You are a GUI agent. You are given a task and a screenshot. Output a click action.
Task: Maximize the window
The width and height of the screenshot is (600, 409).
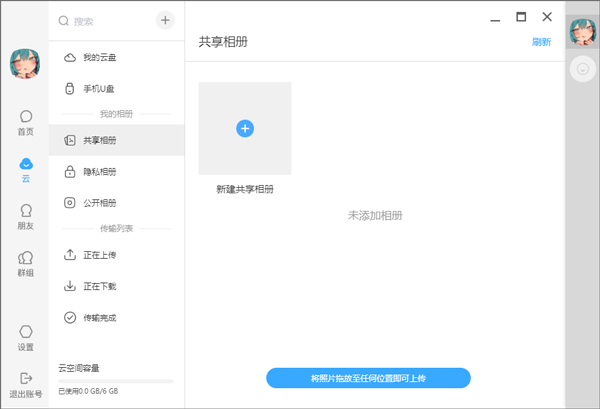[x=521, y=17]
